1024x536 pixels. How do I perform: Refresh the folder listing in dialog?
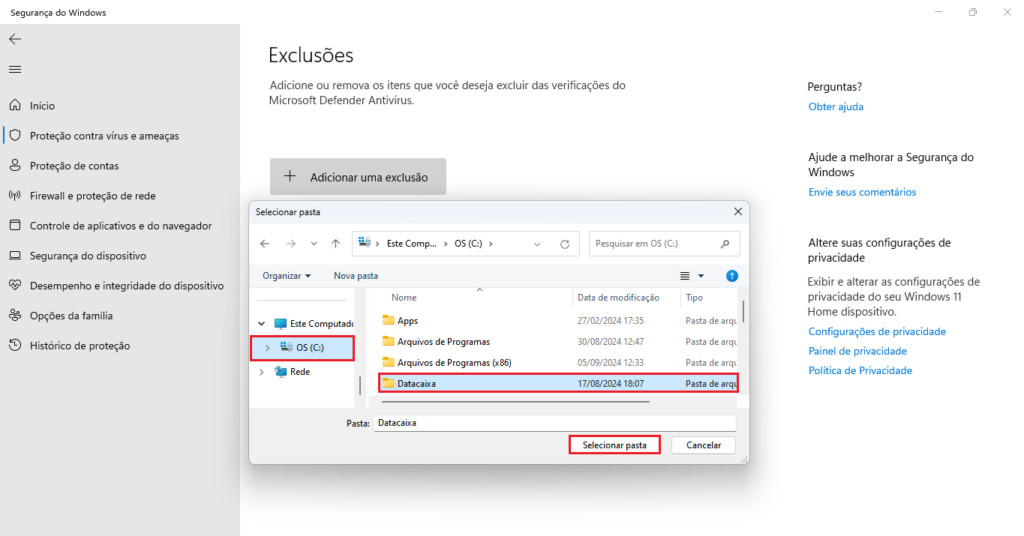(x=565, y=243)
